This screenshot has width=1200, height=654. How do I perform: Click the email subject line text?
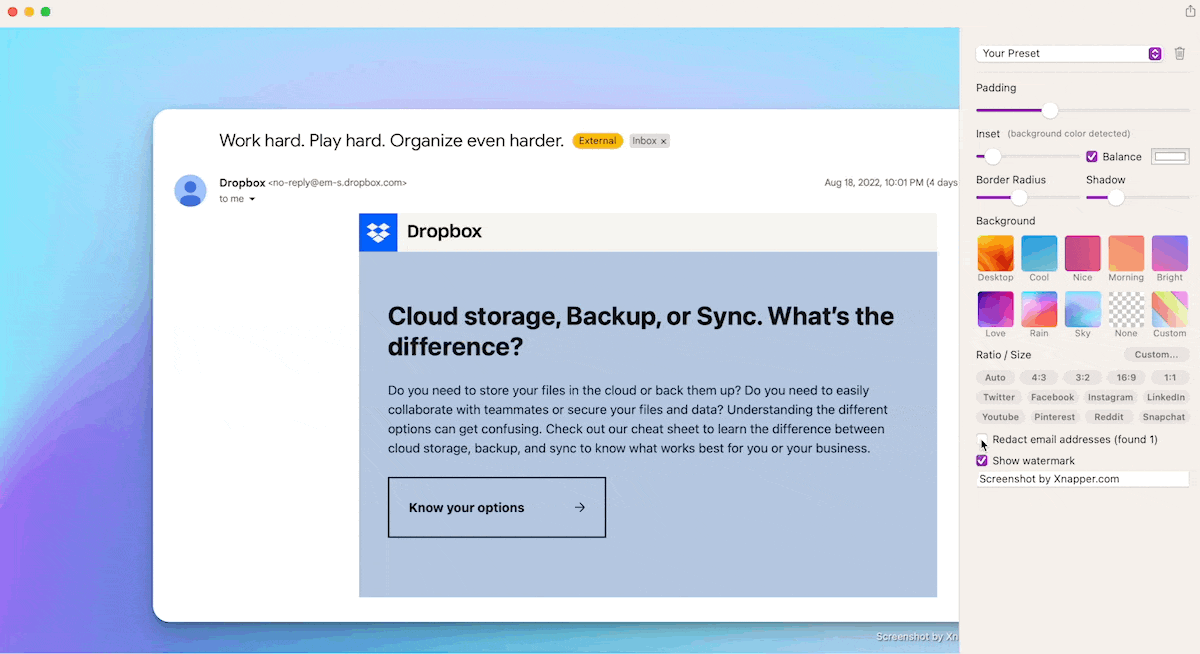tap(392, 140)
